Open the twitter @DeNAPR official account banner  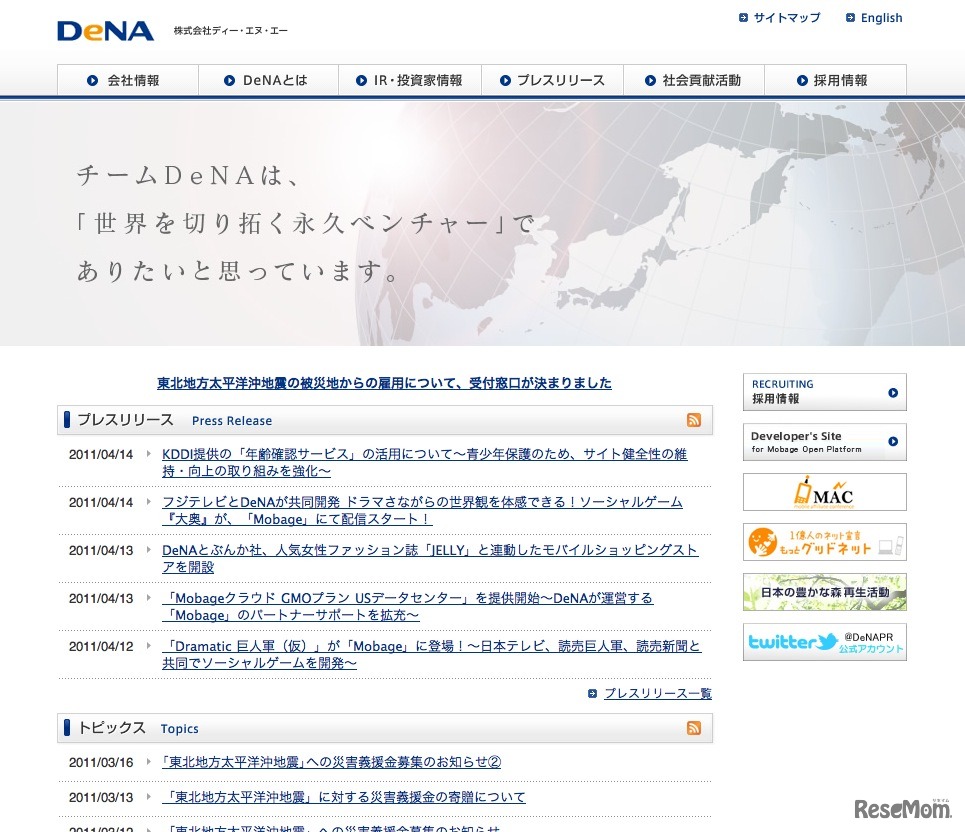pos(824,642)
